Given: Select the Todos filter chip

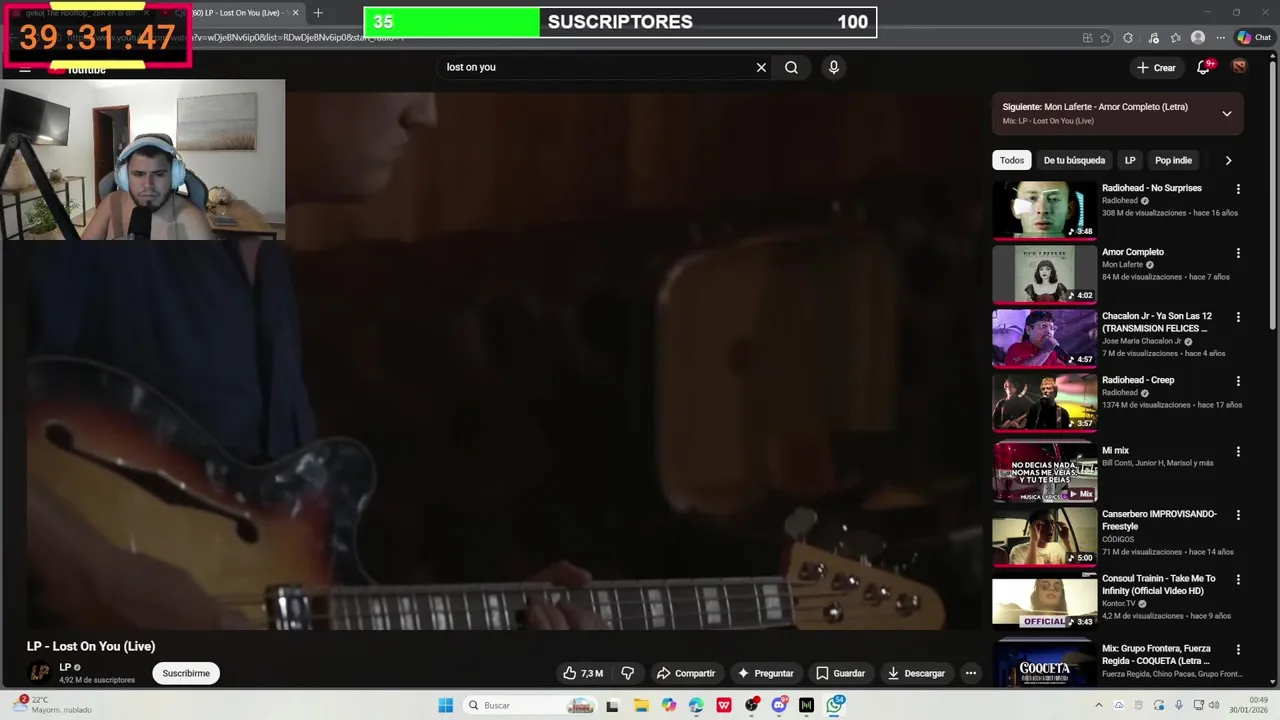Looking at the screenshot, I should coord(1012,160).
